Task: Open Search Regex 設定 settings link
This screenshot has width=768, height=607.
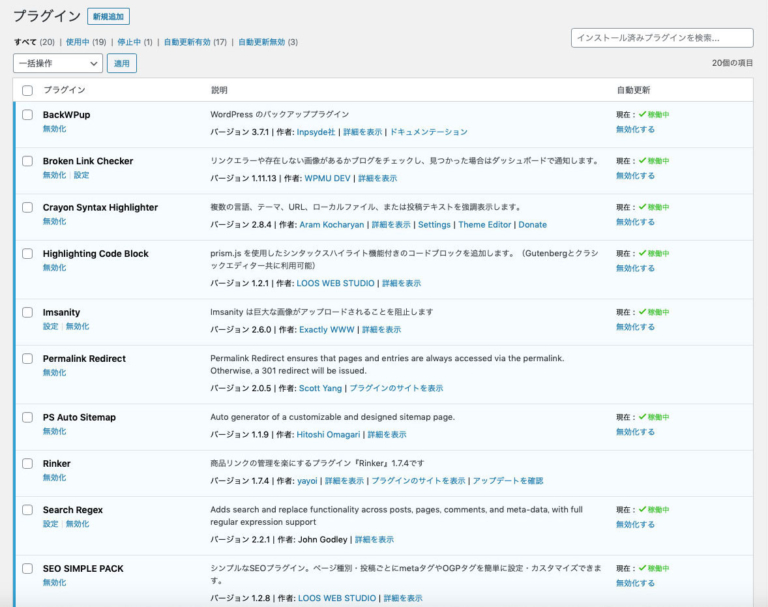Action: pos(50,524)
